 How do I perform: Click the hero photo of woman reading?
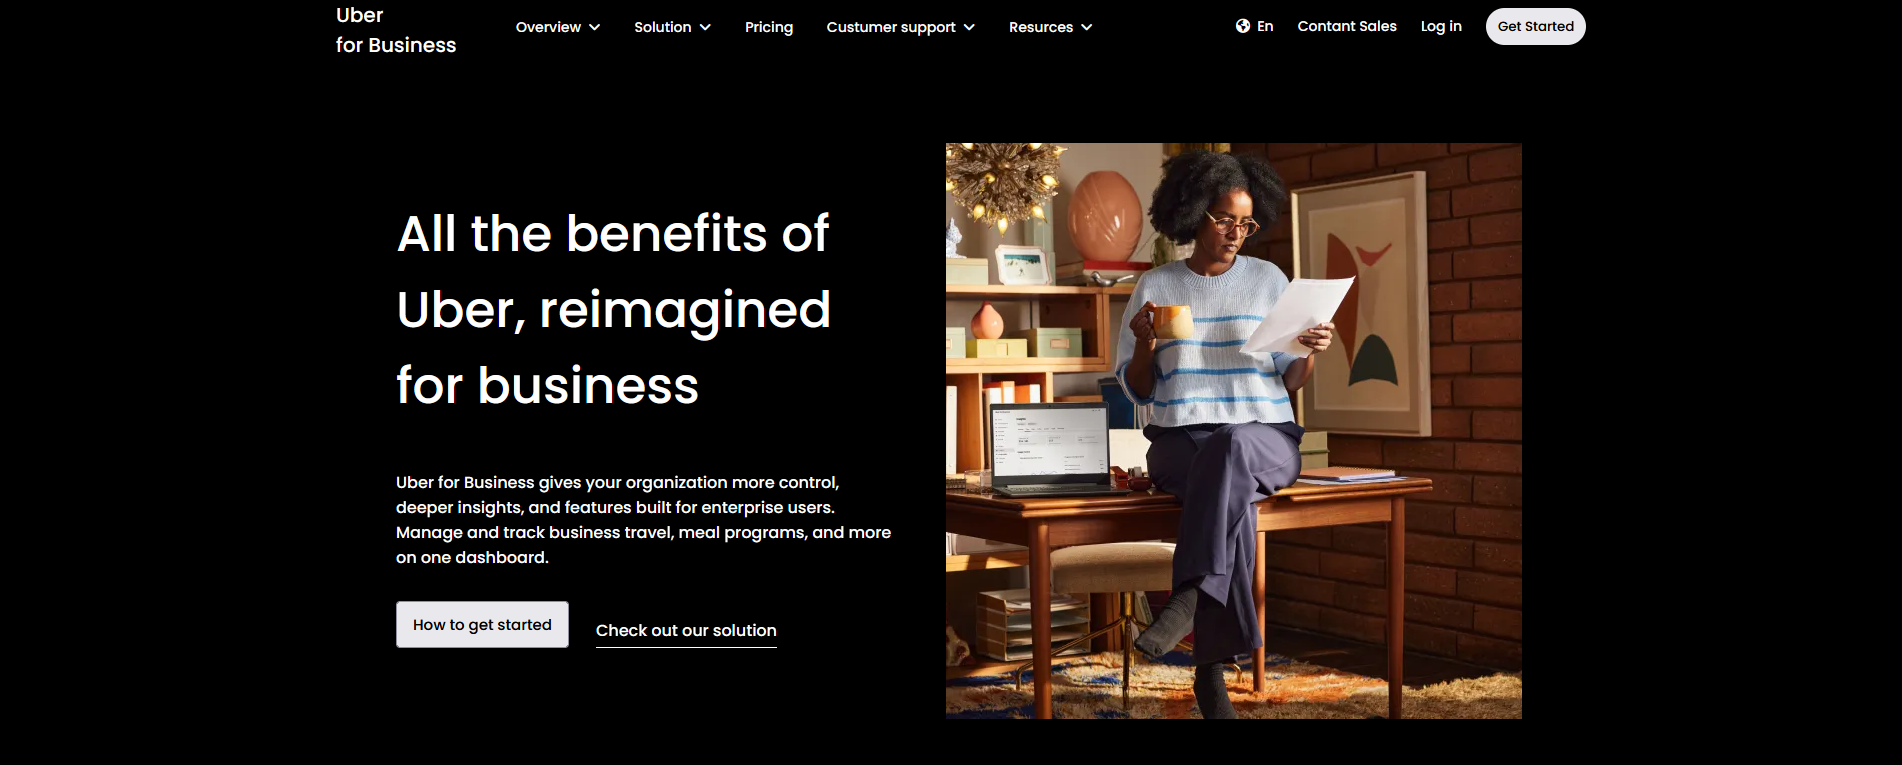[1234, 431]
